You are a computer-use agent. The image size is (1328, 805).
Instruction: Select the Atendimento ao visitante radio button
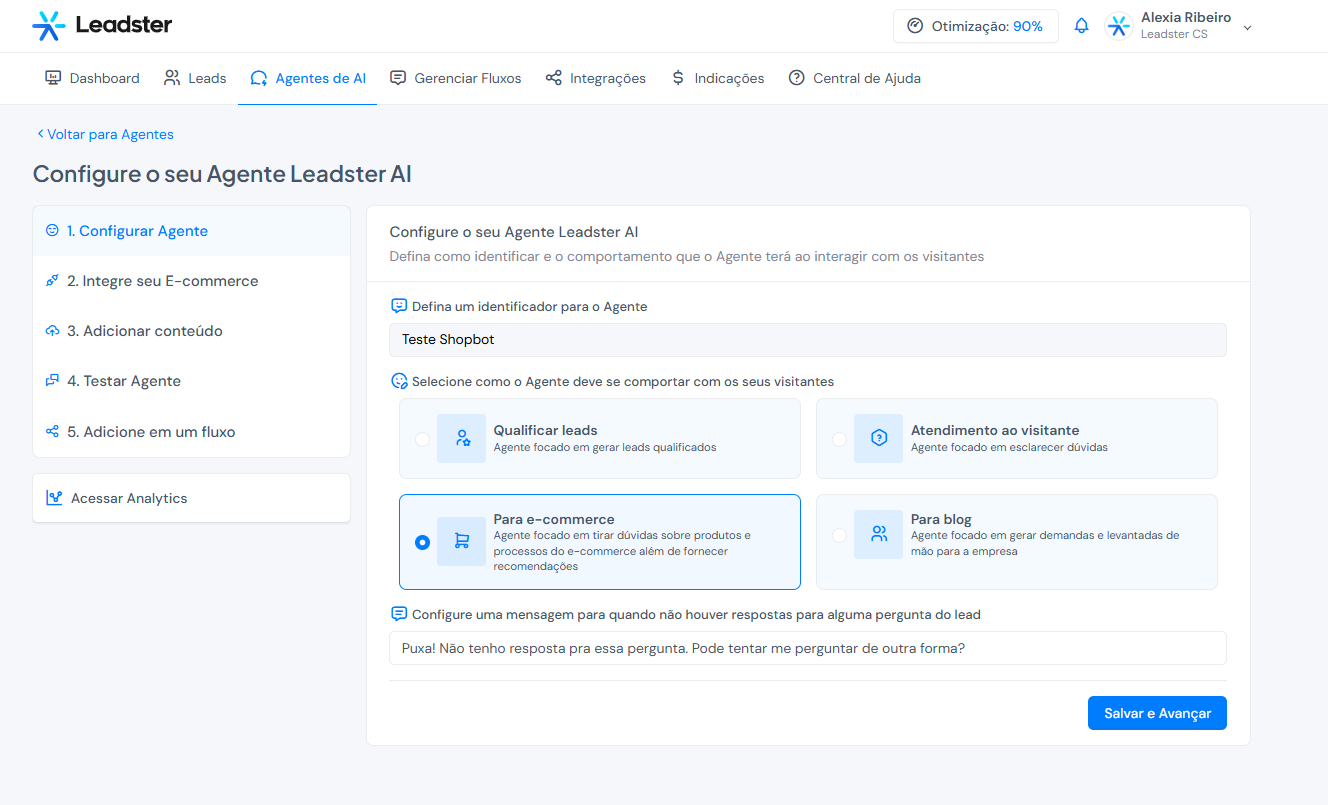coord(839,439)
